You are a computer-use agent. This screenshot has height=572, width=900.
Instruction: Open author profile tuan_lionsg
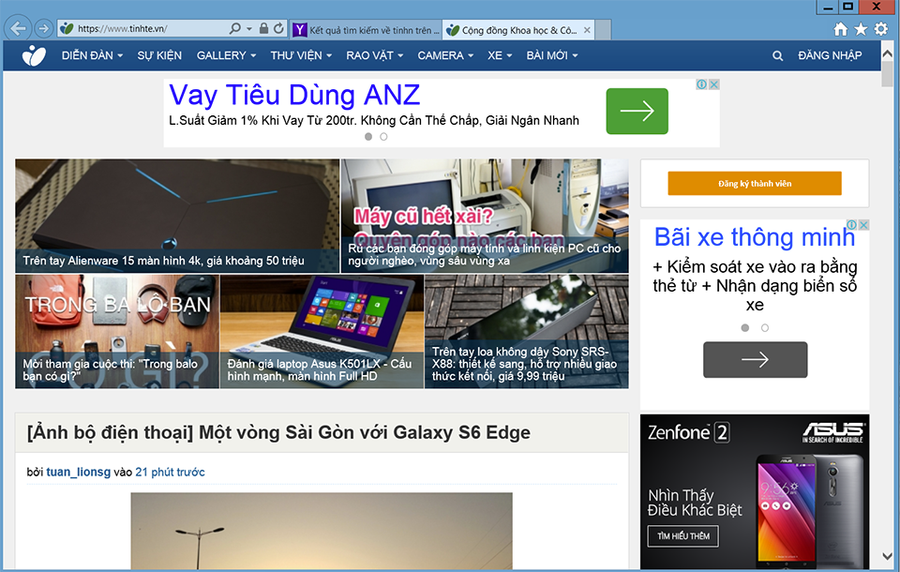pyautogui.click(x=78, y=472)
